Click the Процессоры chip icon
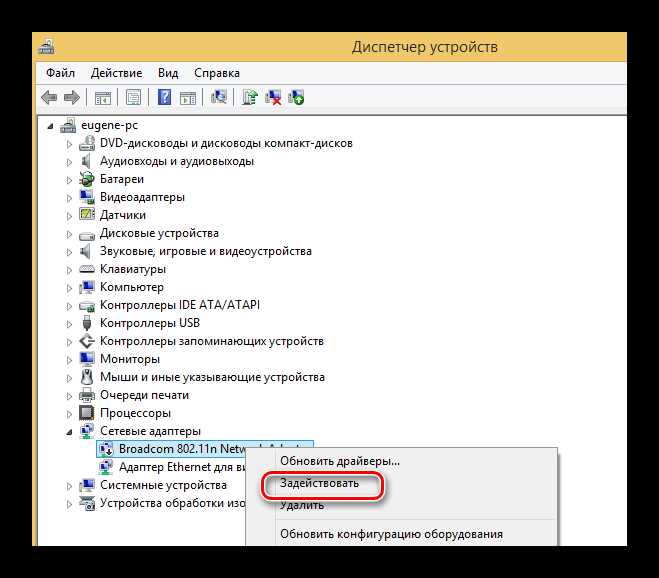The width and height of the screenshot is (659, 578). click(x=87, y=413)
